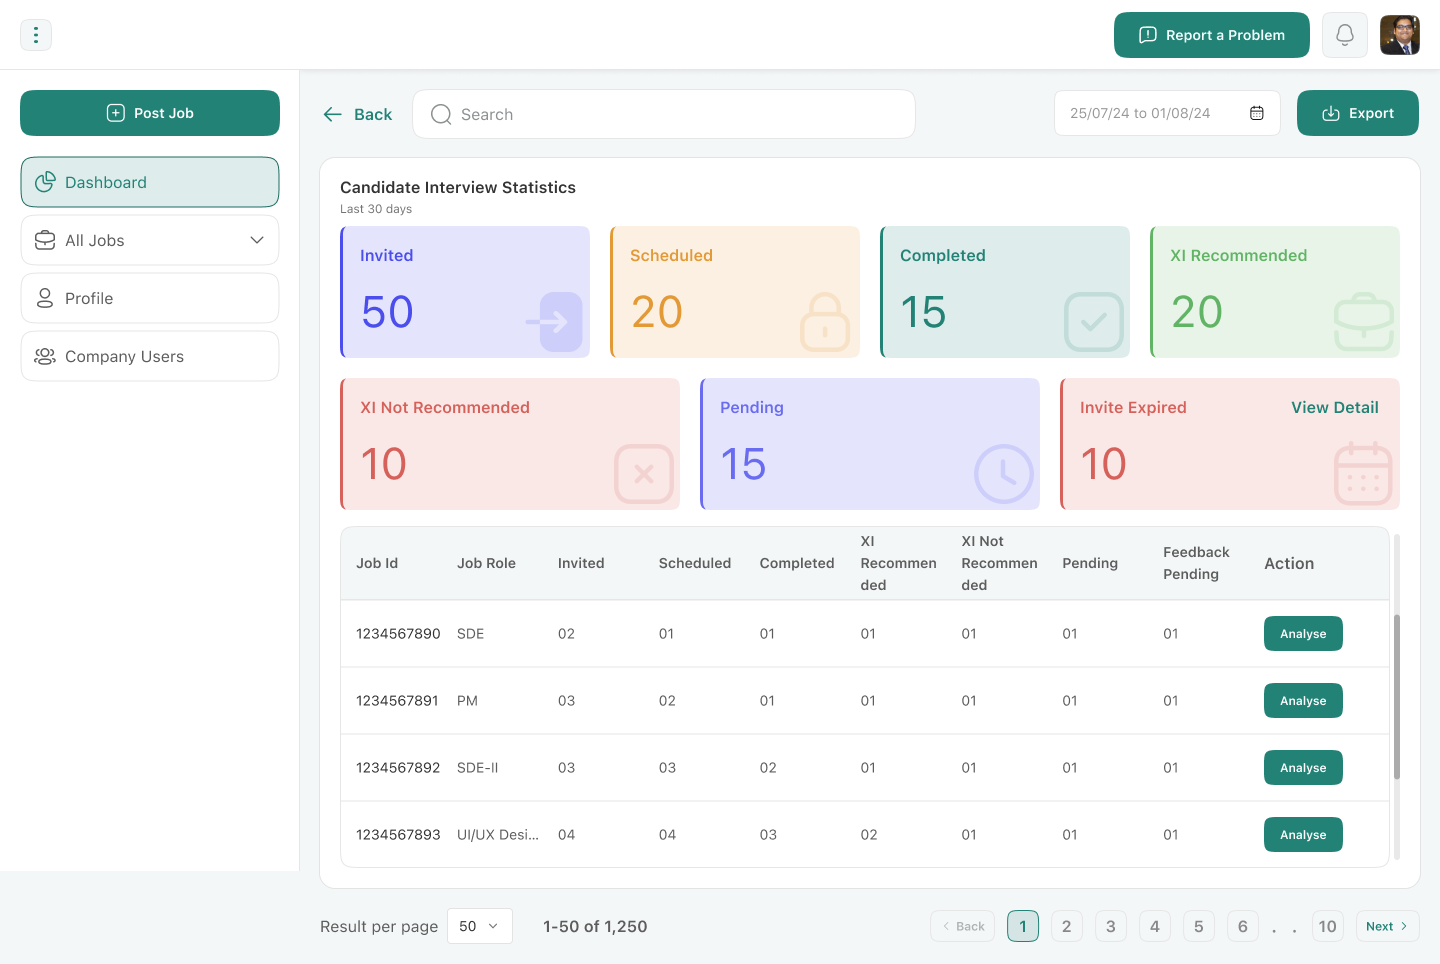Click the Report a Problem button
Viewport: 1440px width, 964px height.
pos(1211,35)
